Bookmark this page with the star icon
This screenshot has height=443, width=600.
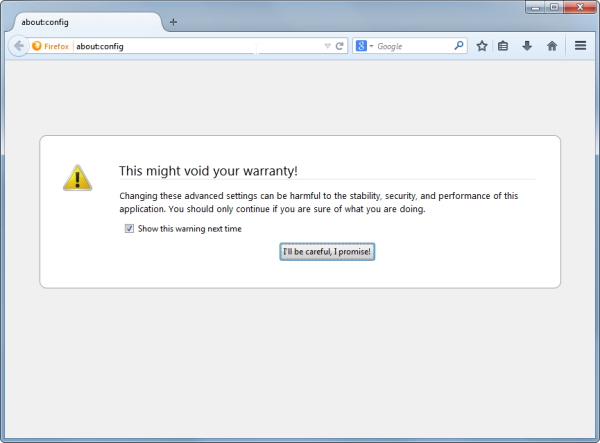pos(482,46)
